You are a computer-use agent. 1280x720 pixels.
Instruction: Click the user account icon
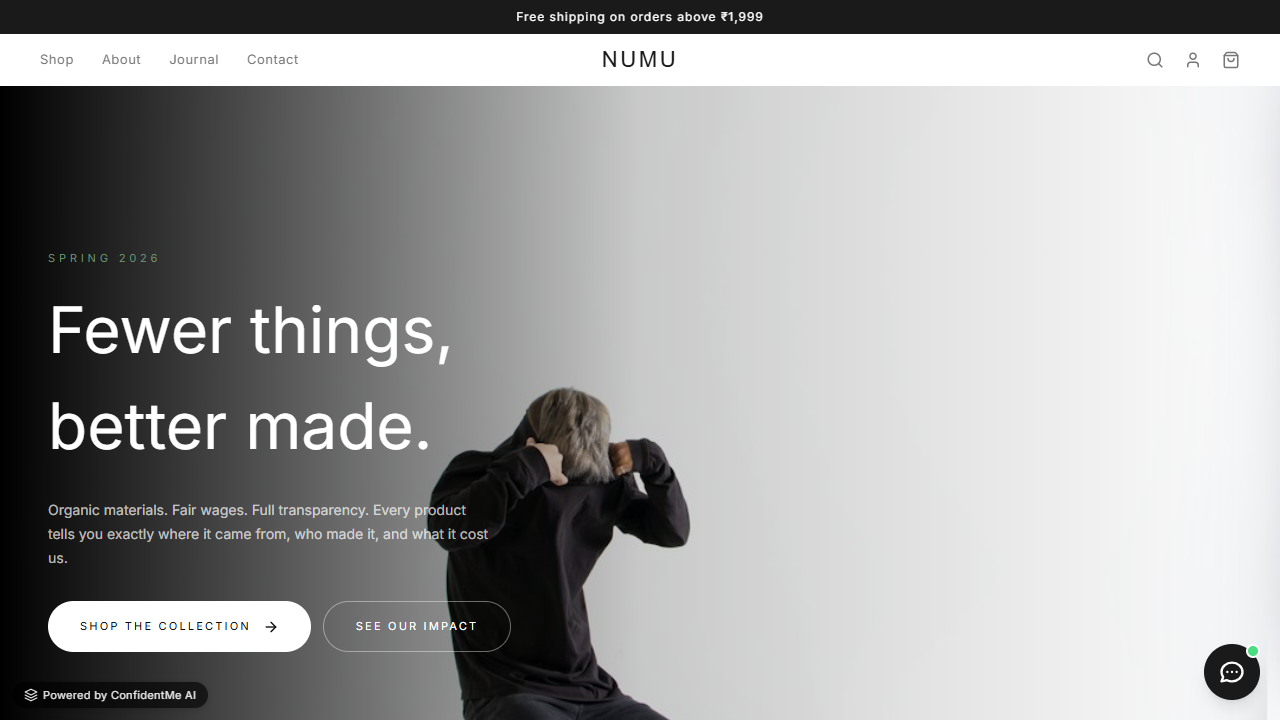pos(1193,60)
